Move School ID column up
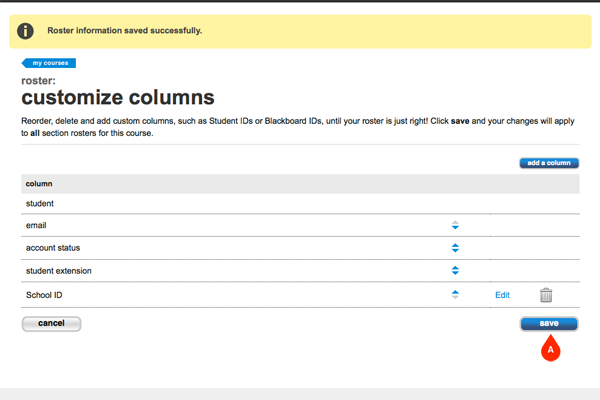The image size is (600, 400). pos(455,291)
